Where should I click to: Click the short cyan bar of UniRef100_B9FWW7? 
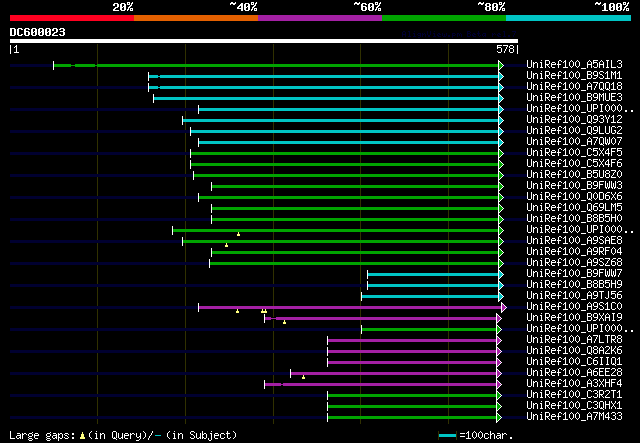(x=433, y=275)
